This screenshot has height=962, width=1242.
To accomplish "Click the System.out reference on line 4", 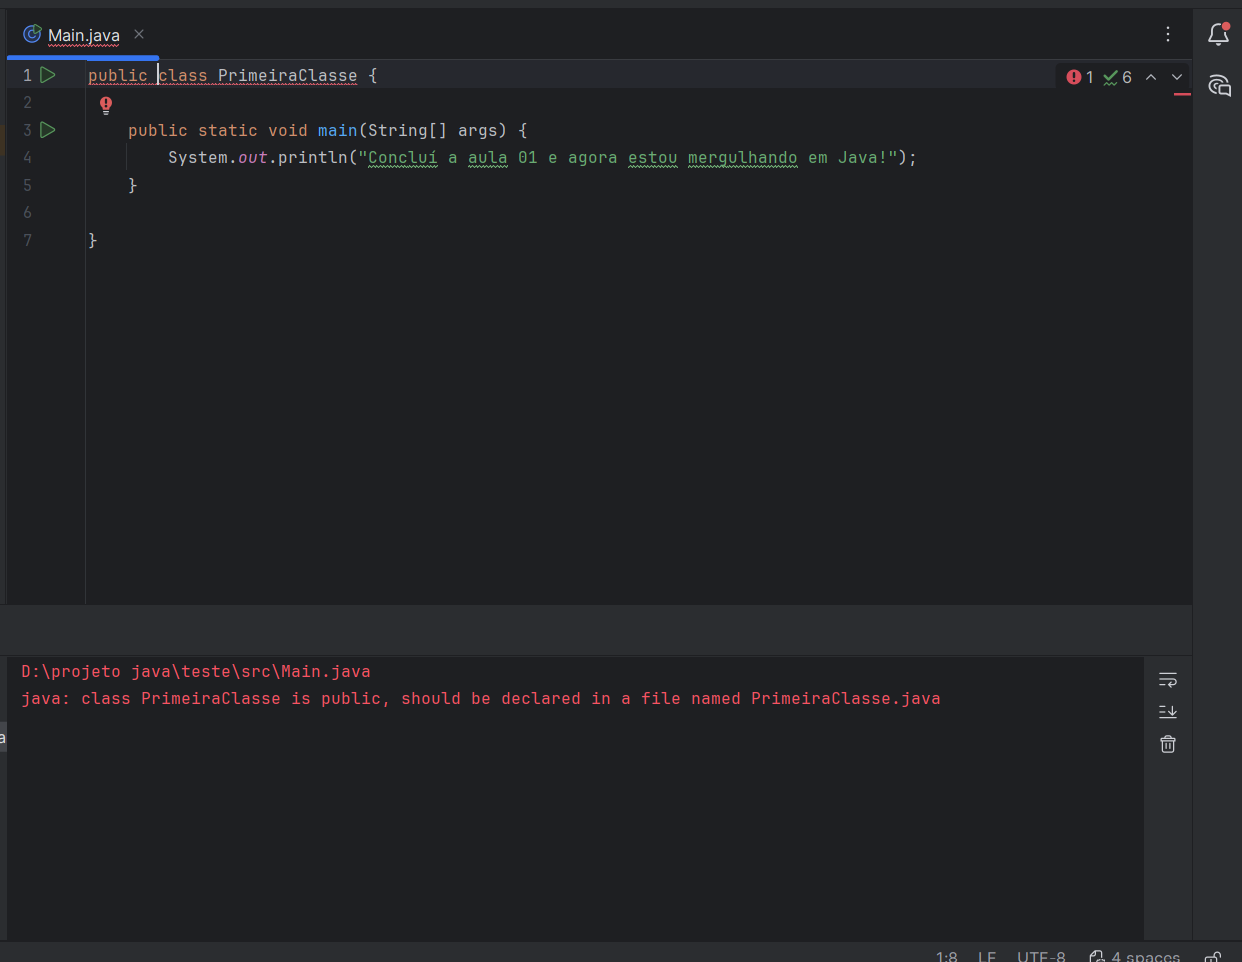I will point(218,158).
